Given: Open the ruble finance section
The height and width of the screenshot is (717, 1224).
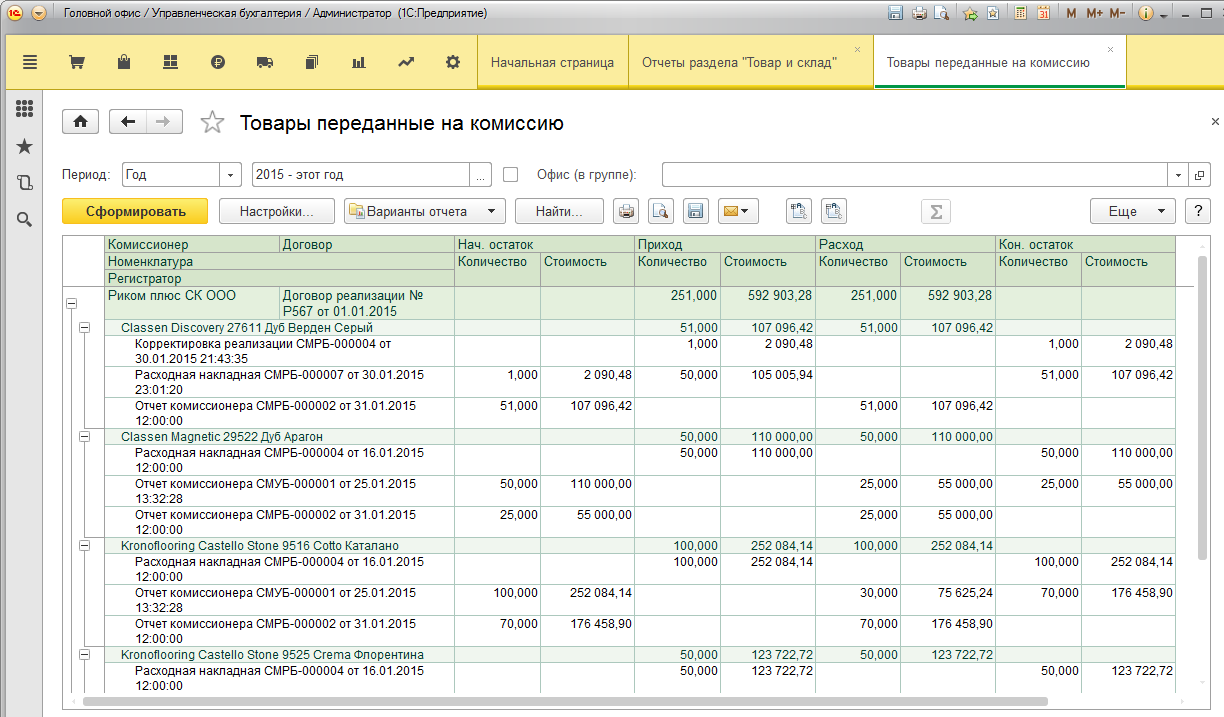Looking at the screenshot, I should (x=218, y=62).
